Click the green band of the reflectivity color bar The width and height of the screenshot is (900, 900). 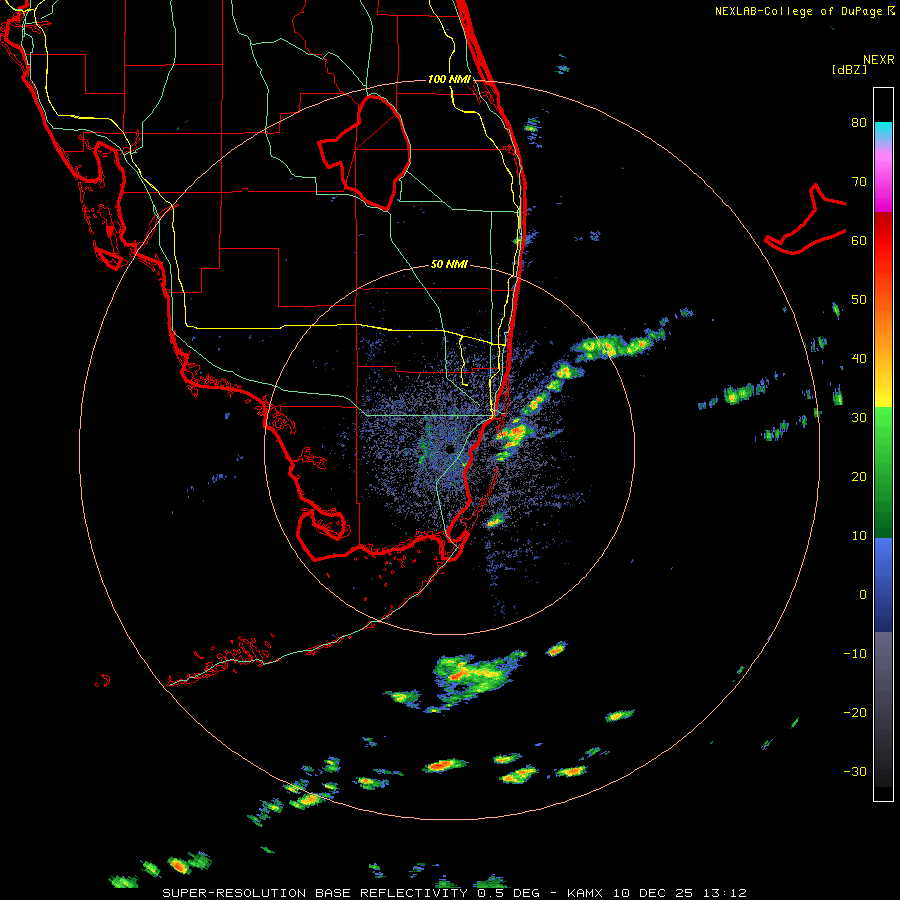click(x=883, y=472)
